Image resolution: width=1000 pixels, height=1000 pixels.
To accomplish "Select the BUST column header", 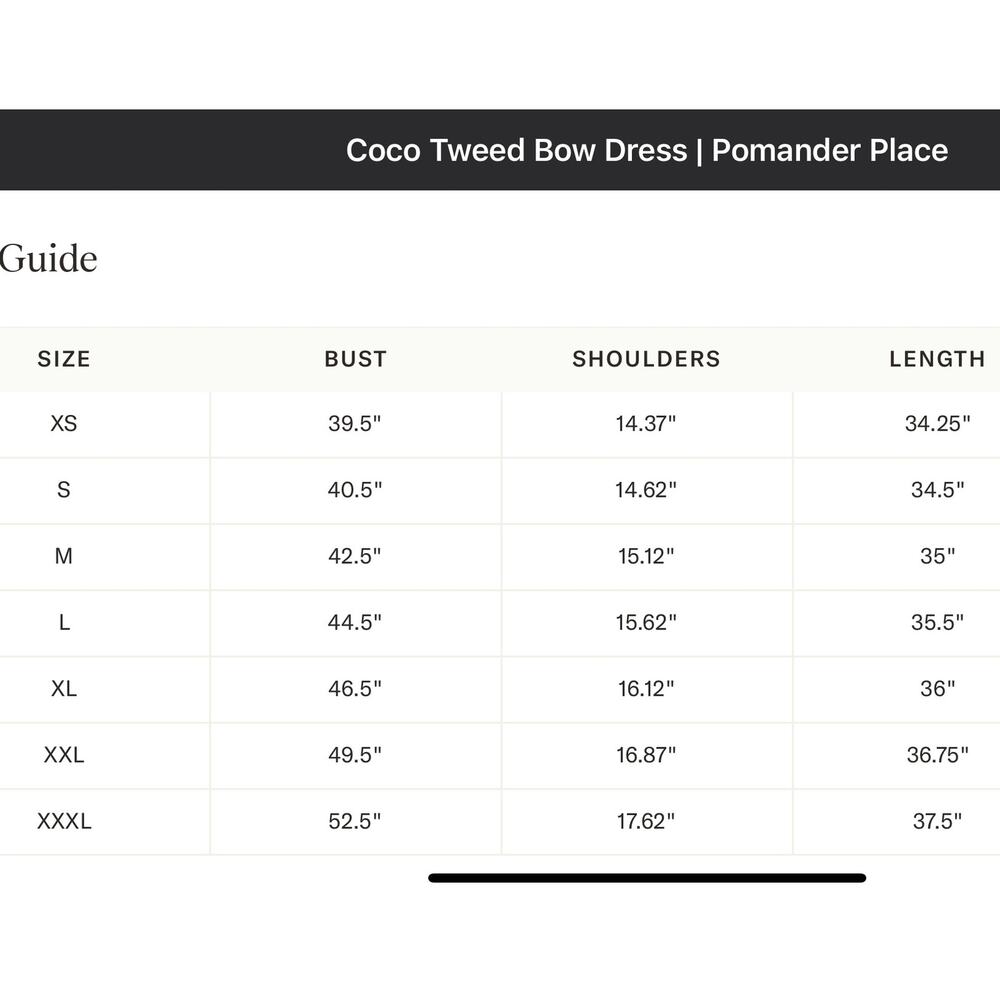I will coord(355,359).
